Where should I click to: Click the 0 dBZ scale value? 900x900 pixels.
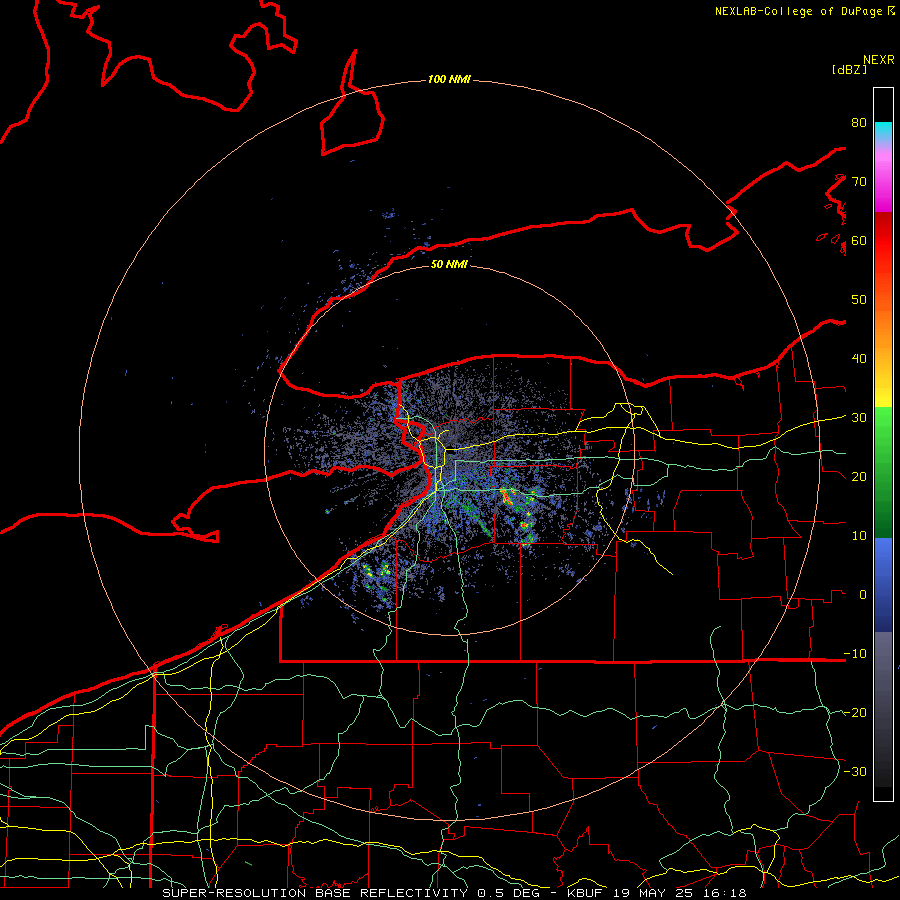tap(863, 595)
